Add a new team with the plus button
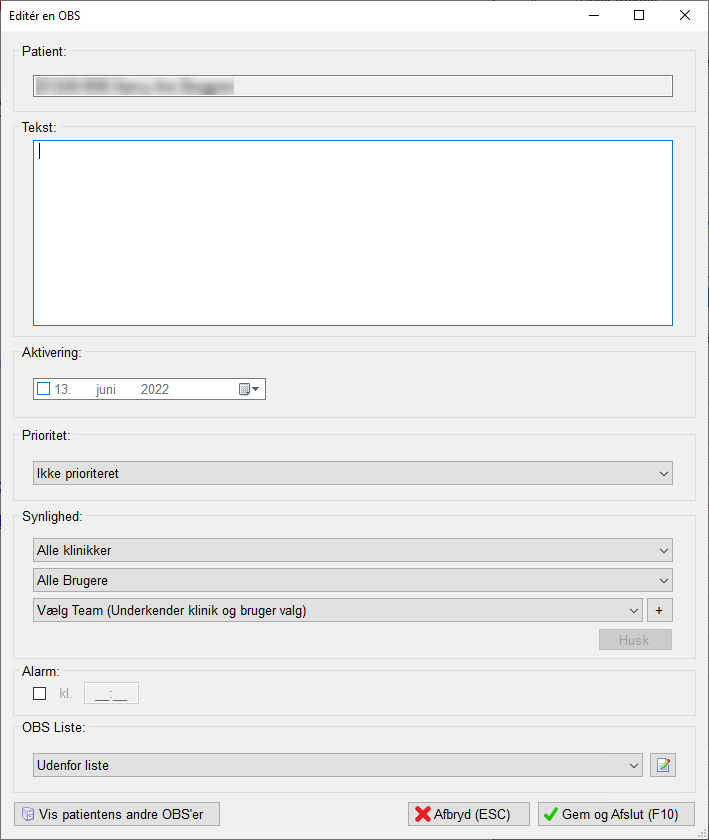Viewport: 709px width, 840px height. coord(659,610)
